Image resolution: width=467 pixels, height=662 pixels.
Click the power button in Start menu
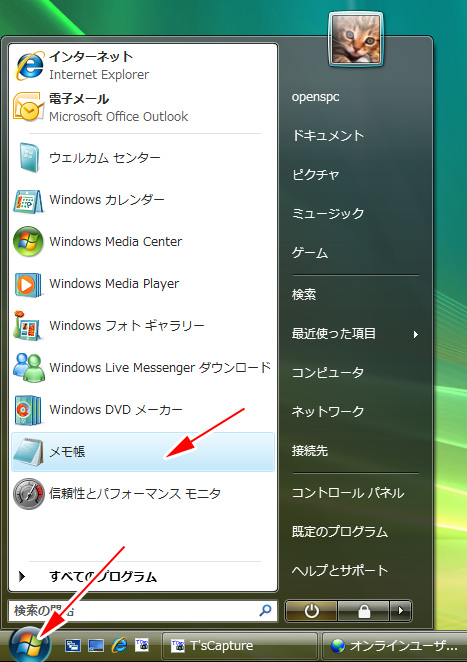[x=311, y=611]
